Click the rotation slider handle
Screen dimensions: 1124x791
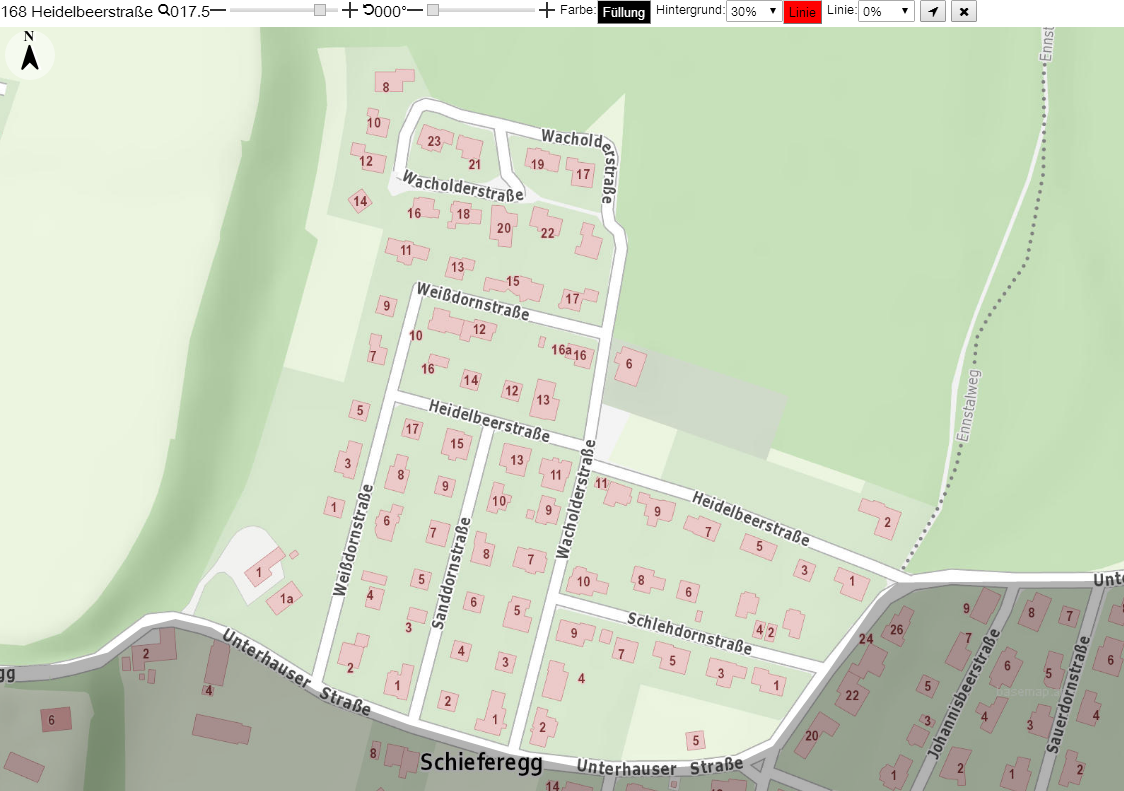433,10
